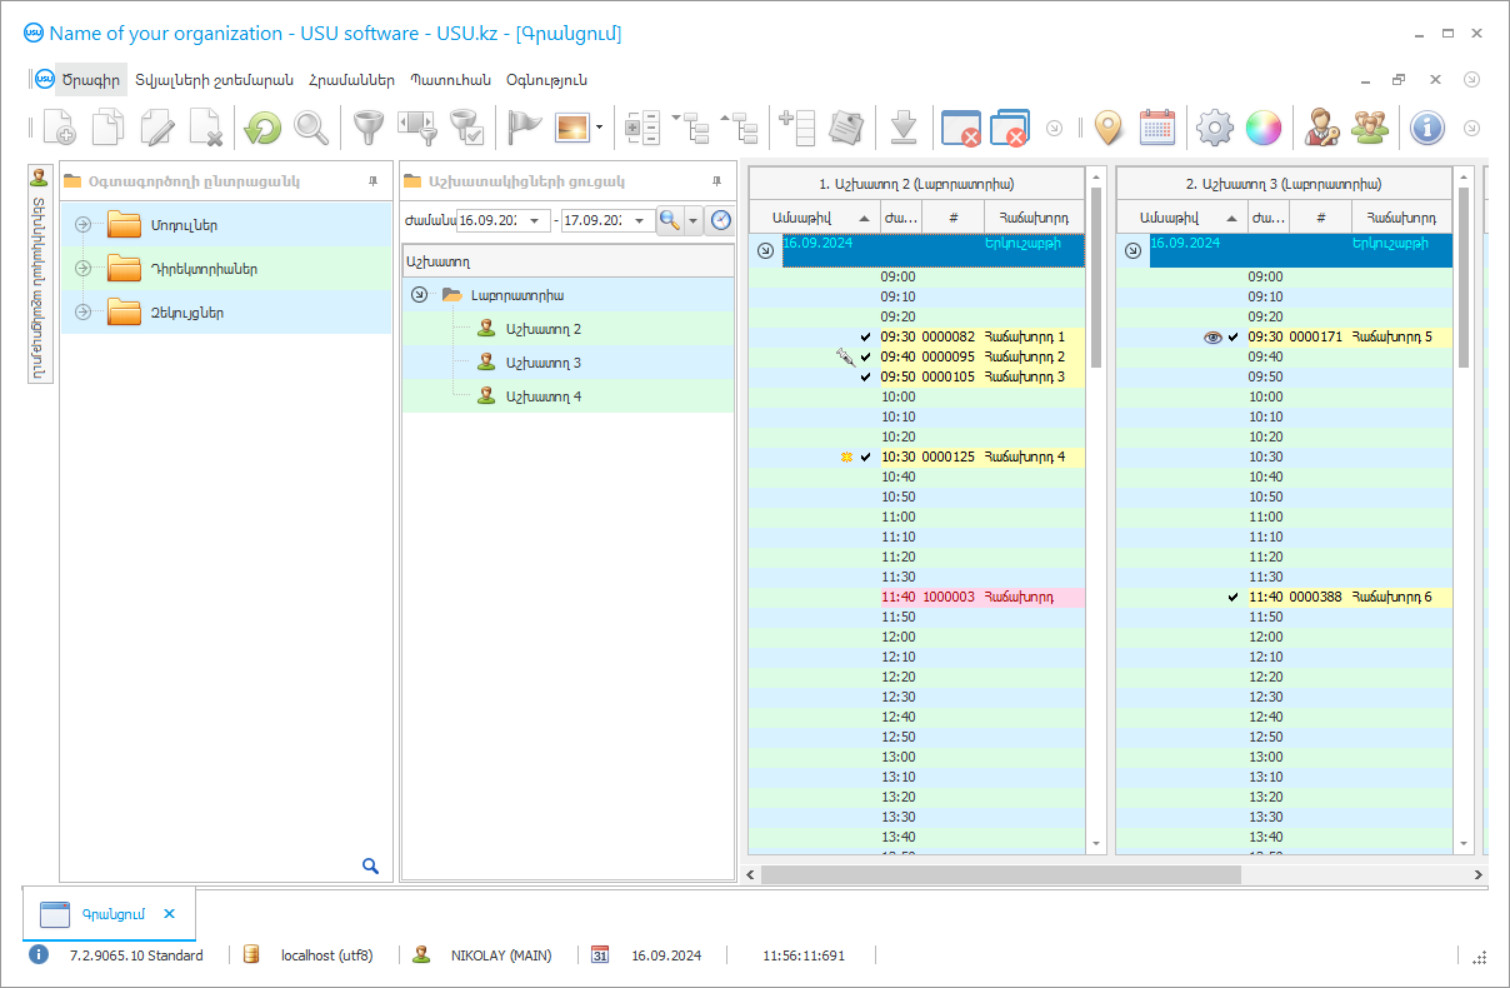Image resolution: width=1510 pixels, height=988 pixels.
Task: Click the copy record toolbar icon
Action: click(108, 128)
